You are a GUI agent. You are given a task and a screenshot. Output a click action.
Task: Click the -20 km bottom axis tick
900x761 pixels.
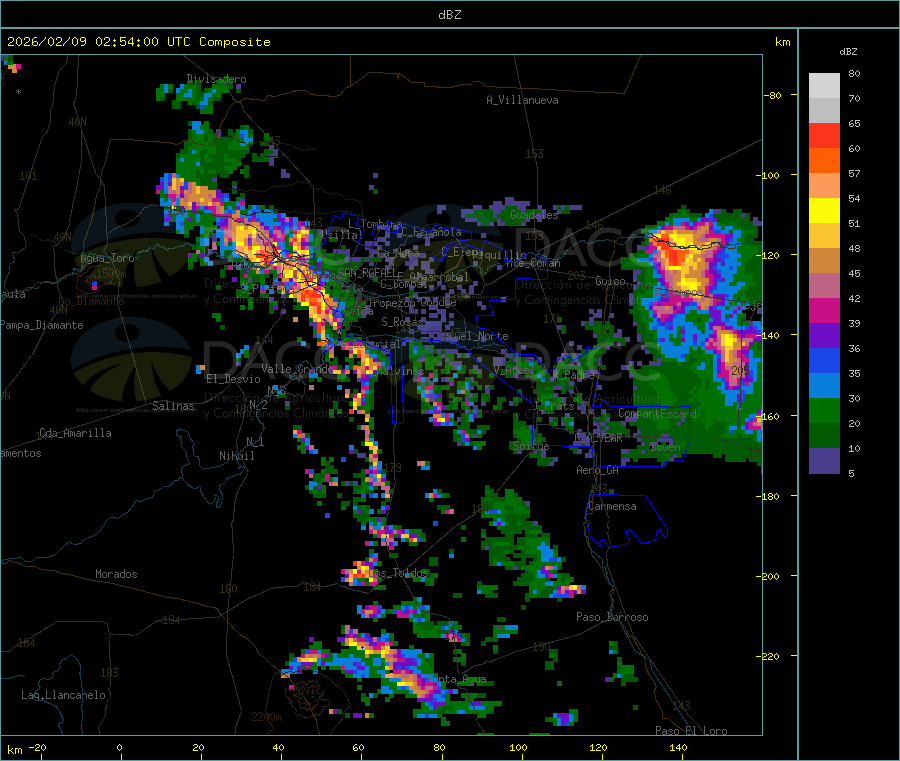pyautogui.click(x=37, y=747)
